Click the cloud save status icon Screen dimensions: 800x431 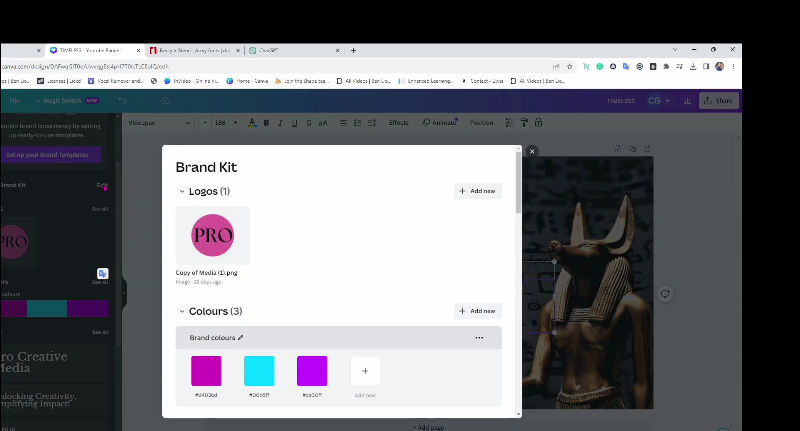point(166,100)
